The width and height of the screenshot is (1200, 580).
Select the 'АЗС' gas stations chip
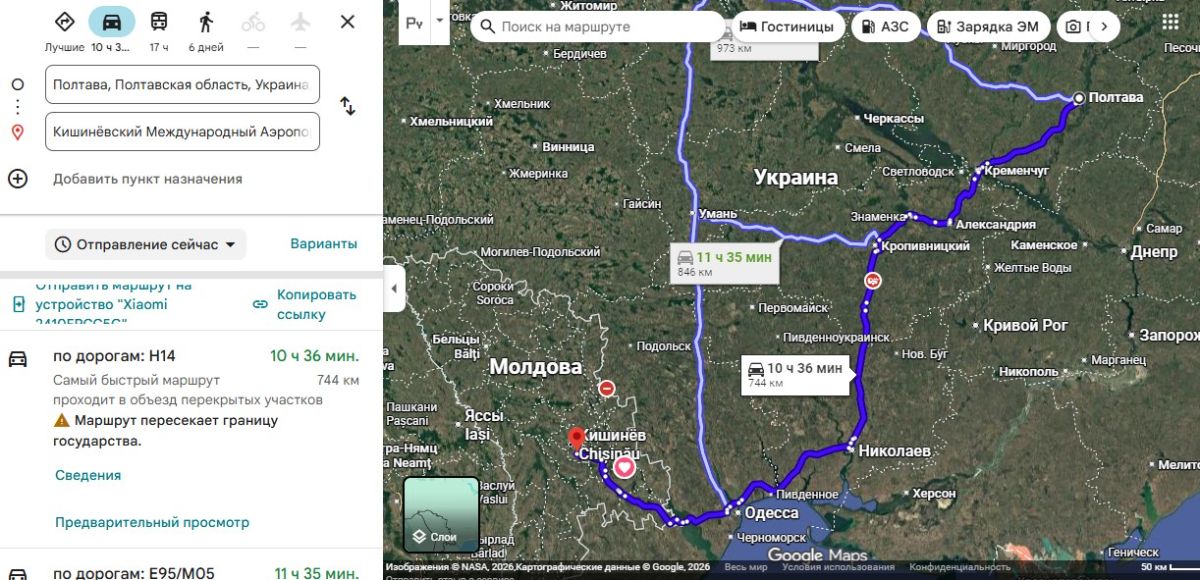[885, 27]
